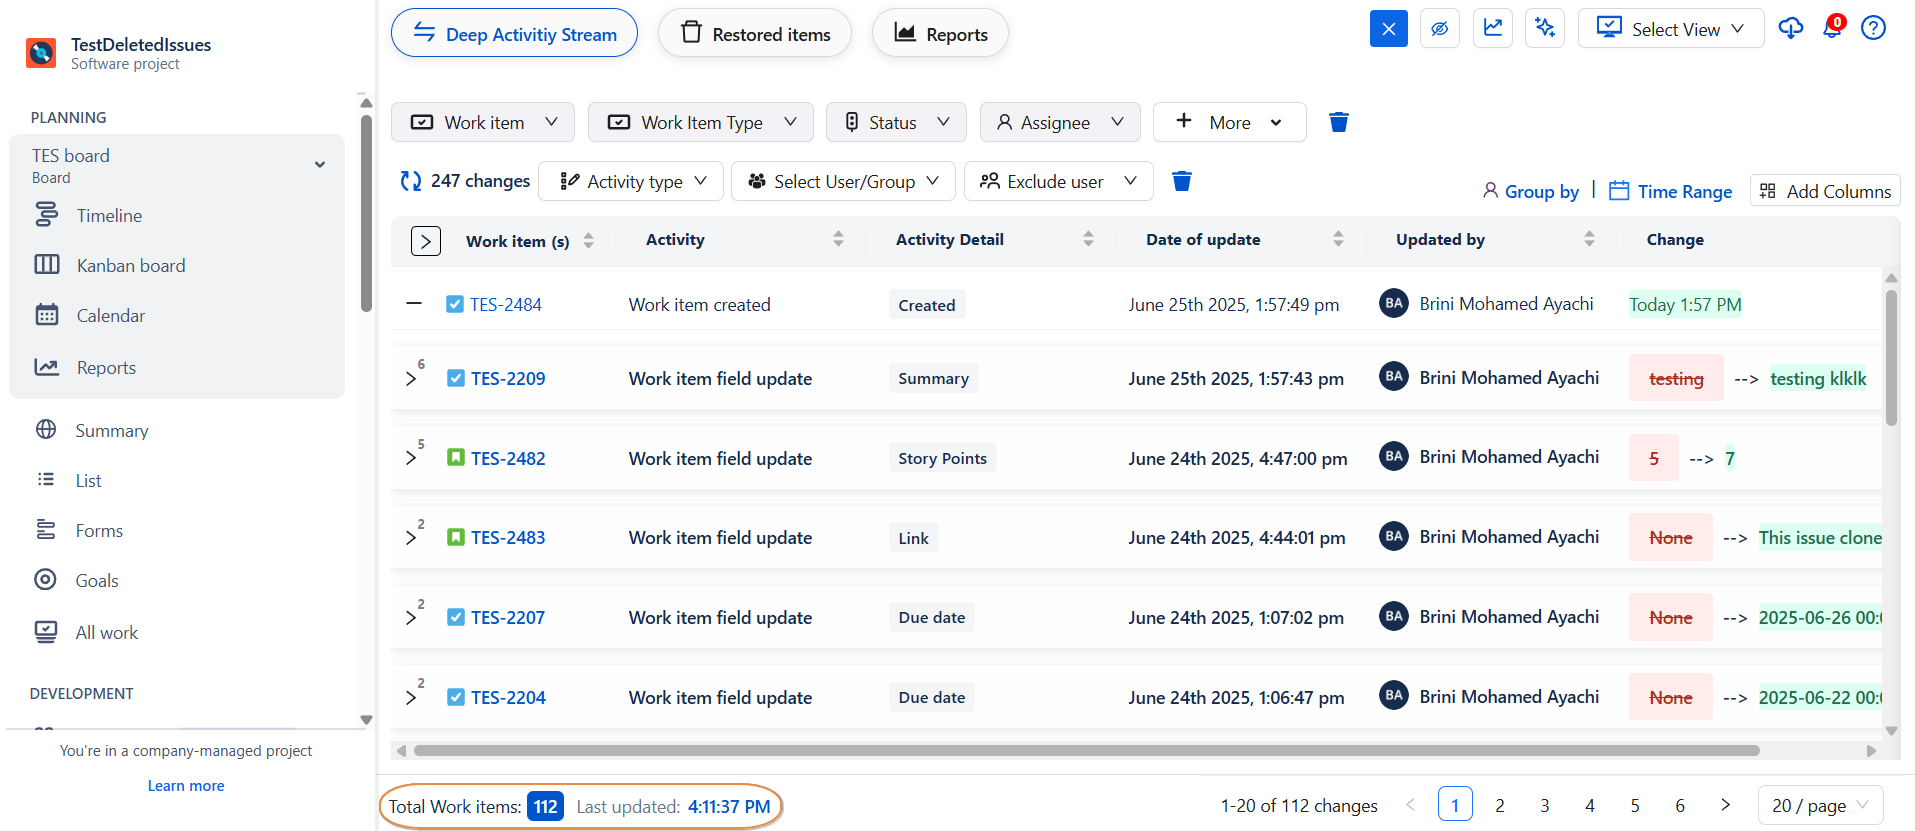Collapse the TES-2484 row using minus toggle

[414, 303]
